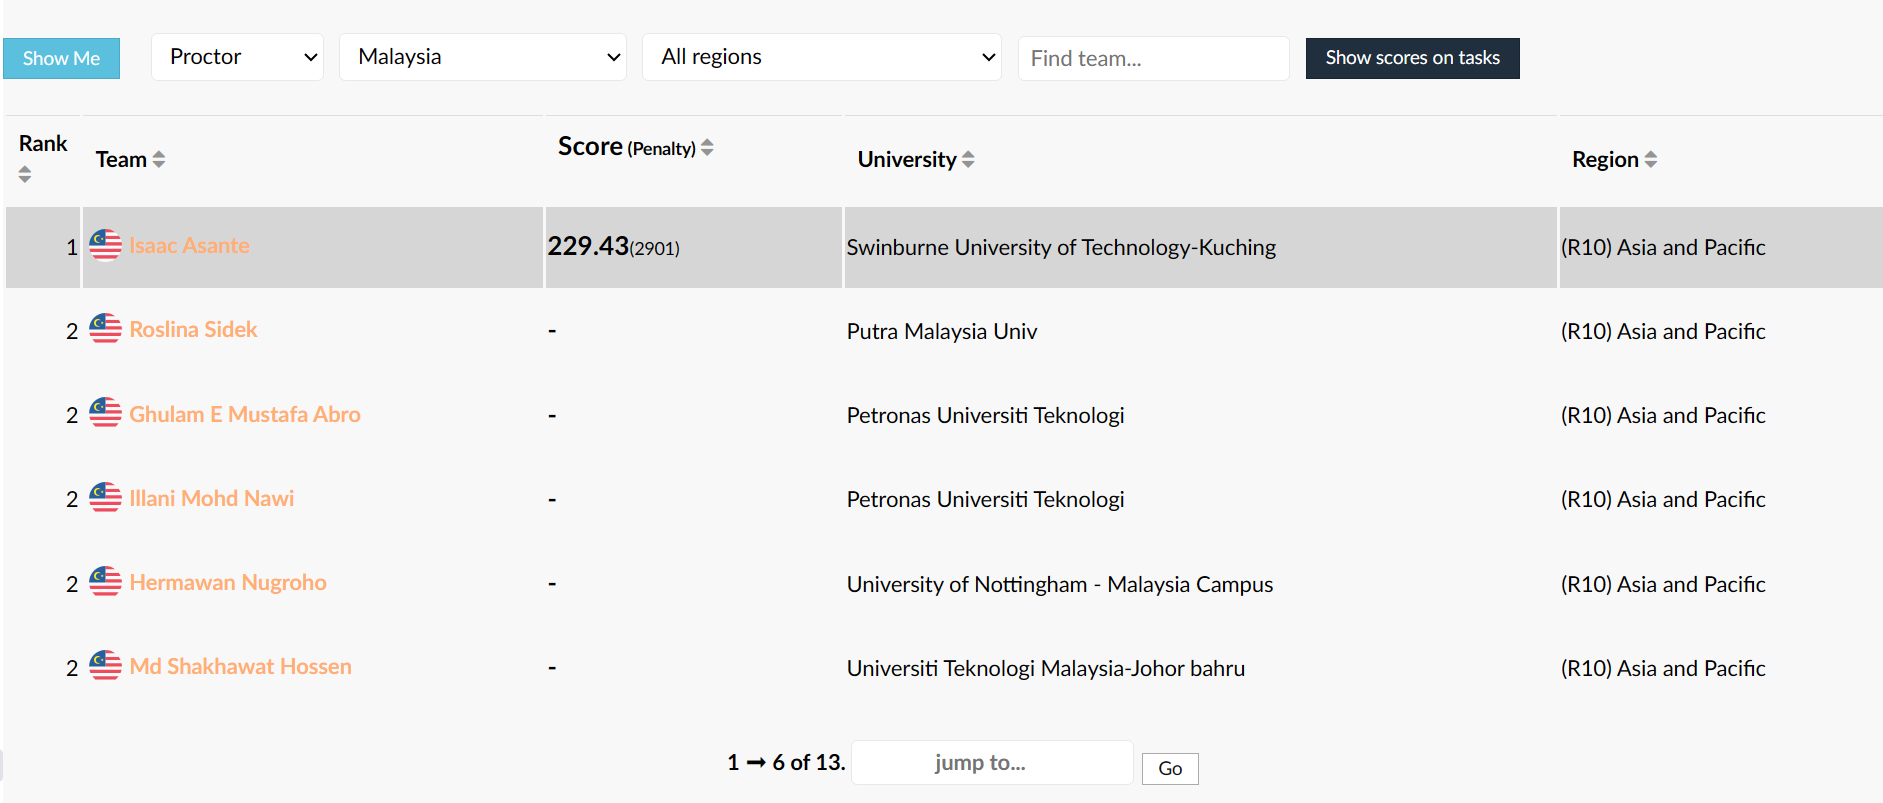This screenshot has width=1883, height=803.
Task: Open Isaac Asante team link
Action: pos(189,245)
